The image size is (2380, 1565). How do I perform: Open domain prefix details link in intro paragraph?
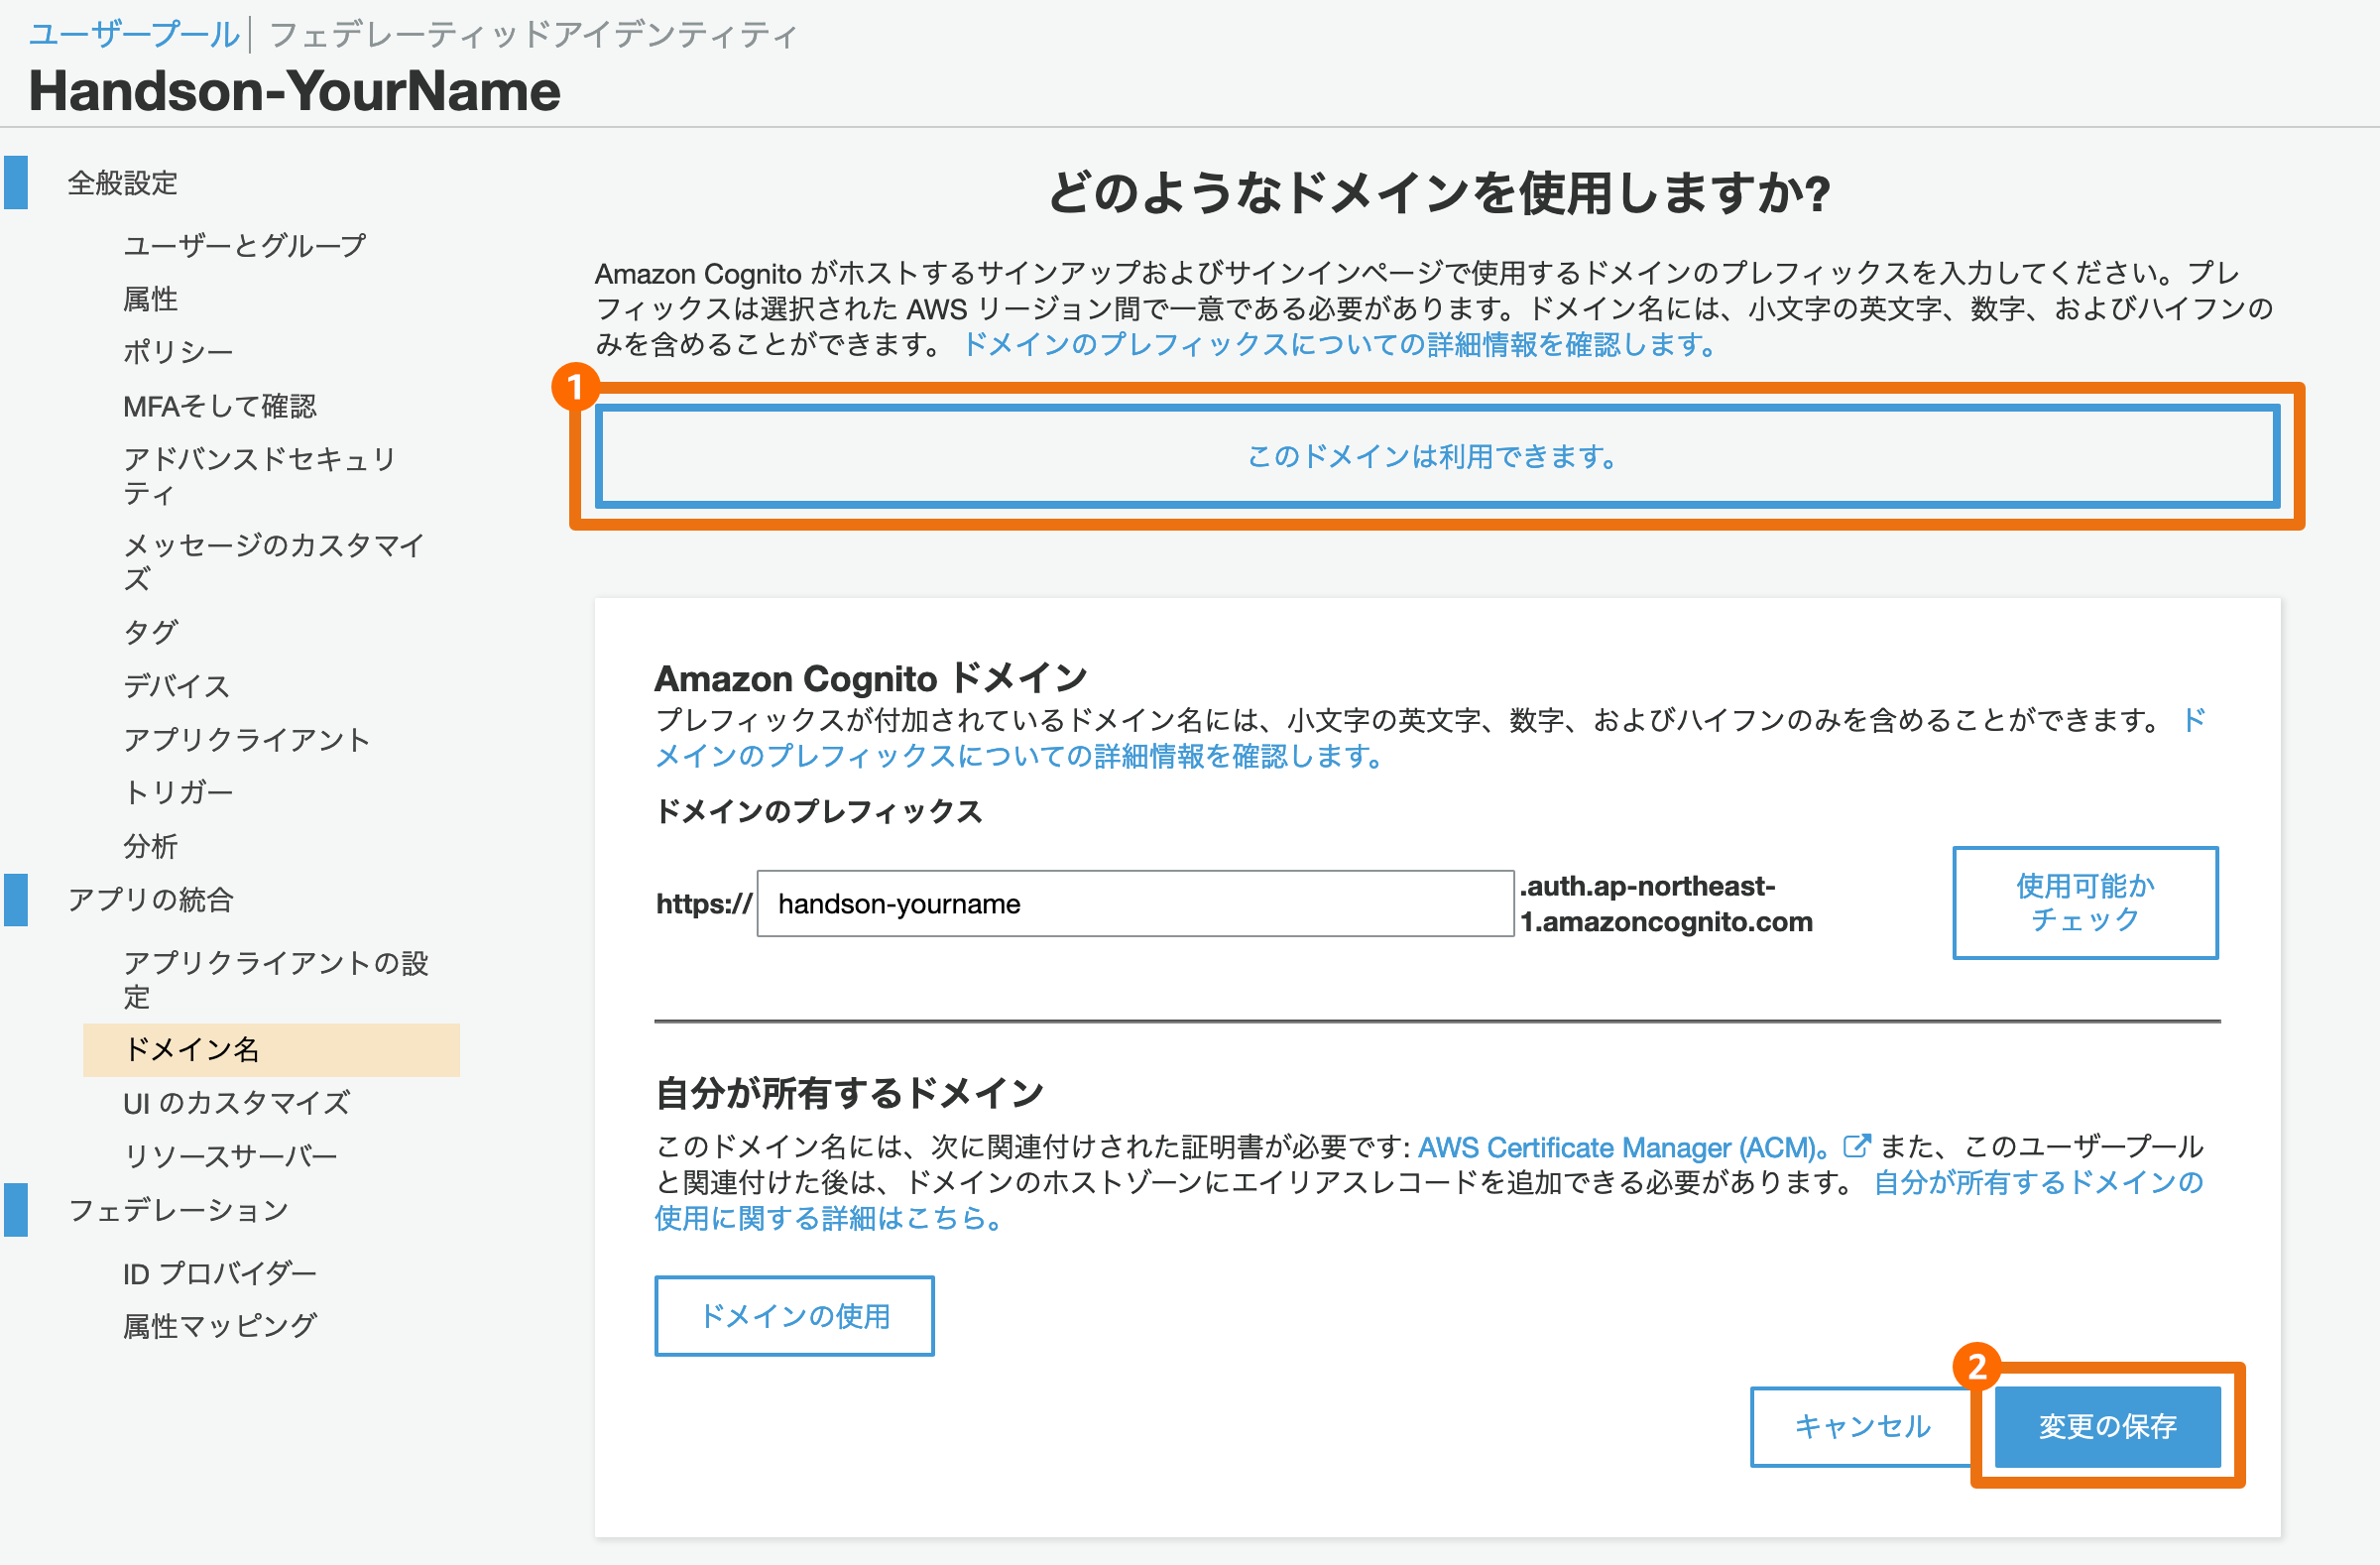[x=1339, y=344]
